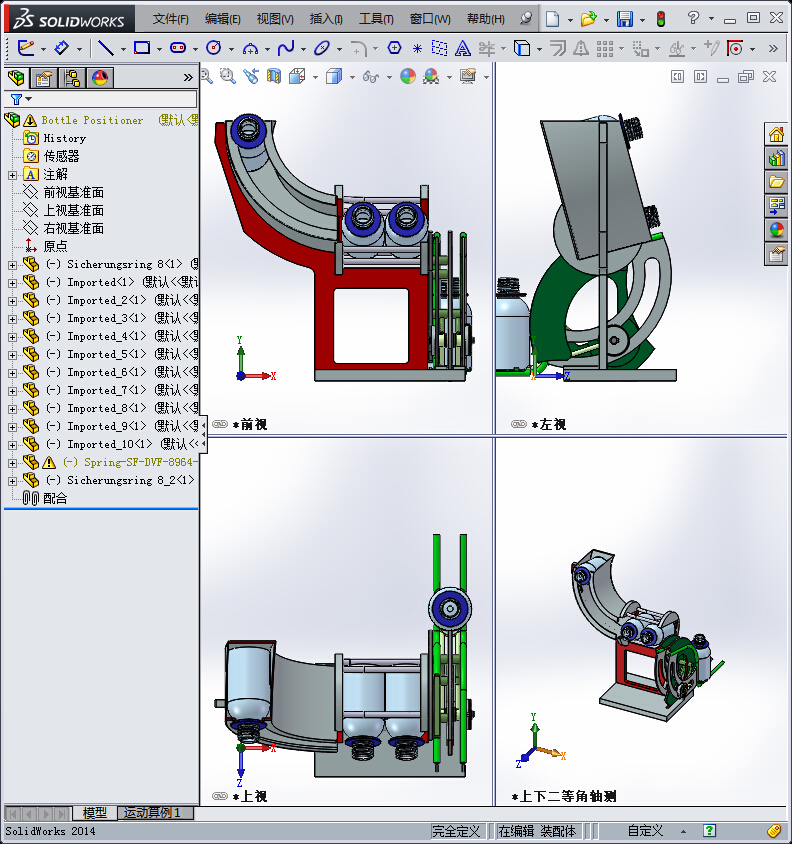Viewport: 792px width, 844px height.
Task: Open the ConfigurationManager tab
Action: tap(72, 78)
